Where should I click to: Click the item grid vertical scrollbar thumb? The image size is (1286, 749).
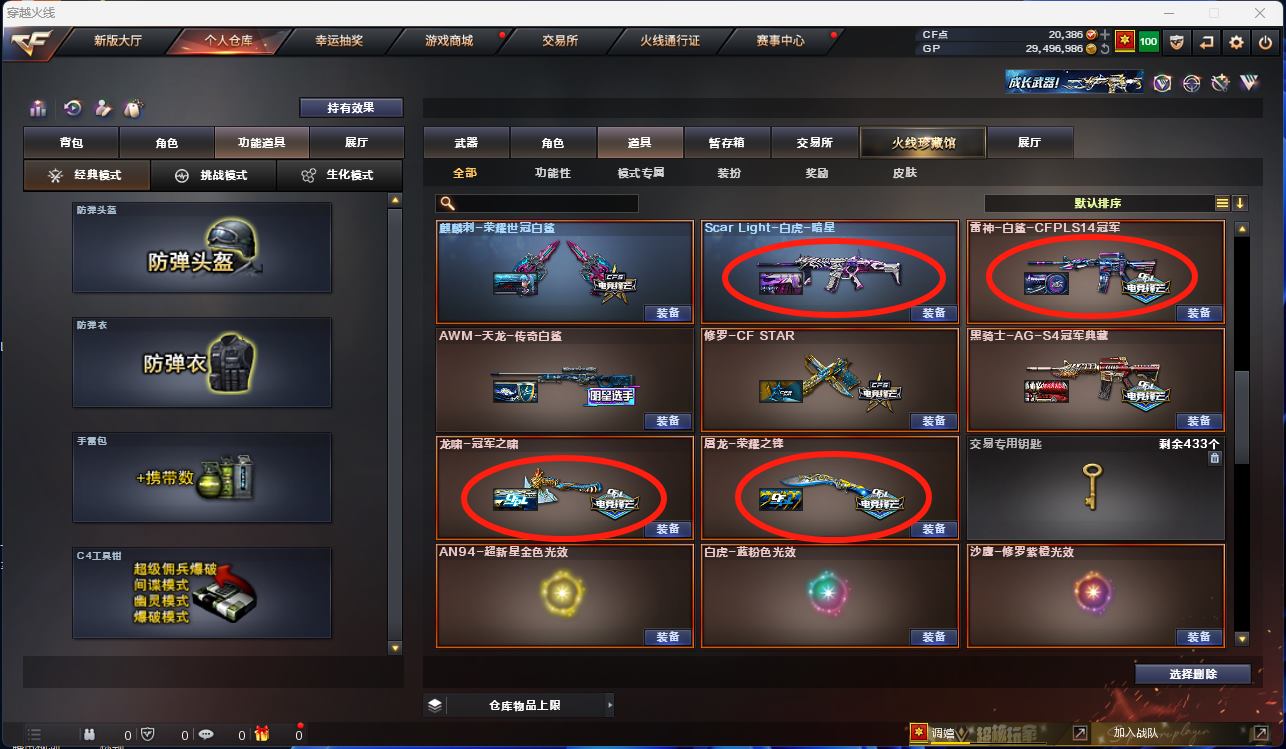[x=1242, y=417]
